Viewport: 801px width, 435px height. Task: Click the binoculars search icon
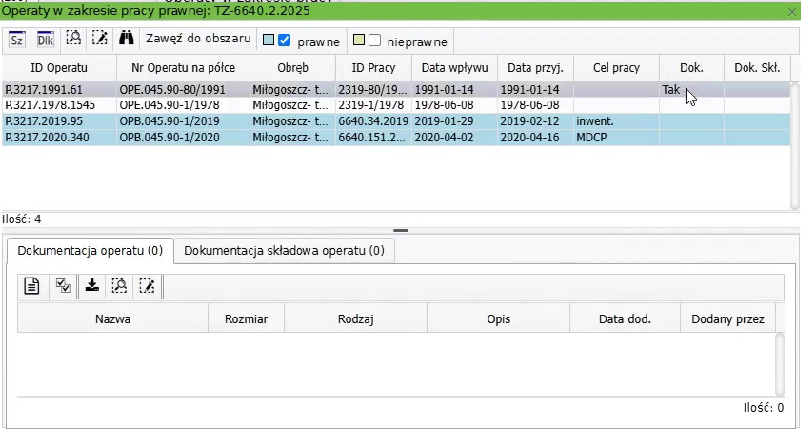[x=127, y=40]
